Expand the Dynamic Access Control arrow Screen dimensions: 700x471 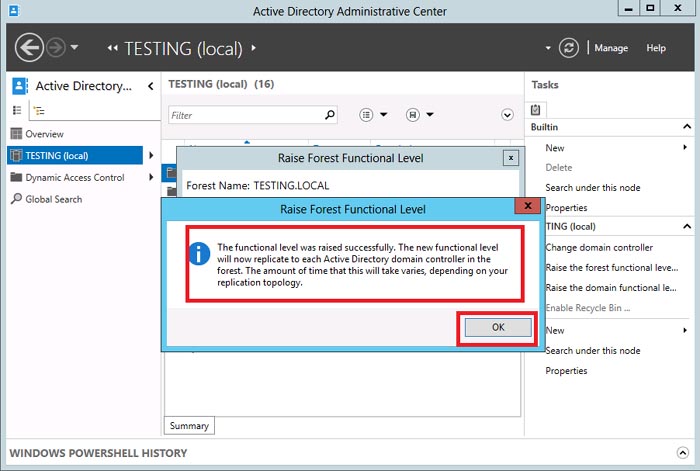click(151, 177)
